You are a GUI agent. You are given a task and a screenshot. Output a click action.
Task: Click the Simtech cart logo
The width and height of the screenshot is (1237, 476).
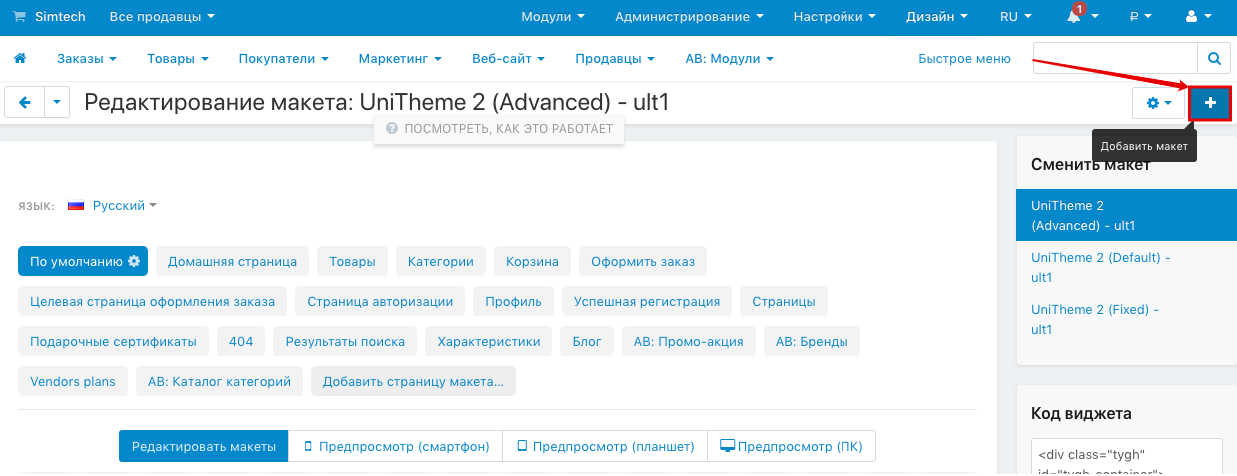click(x=49, y=17)
